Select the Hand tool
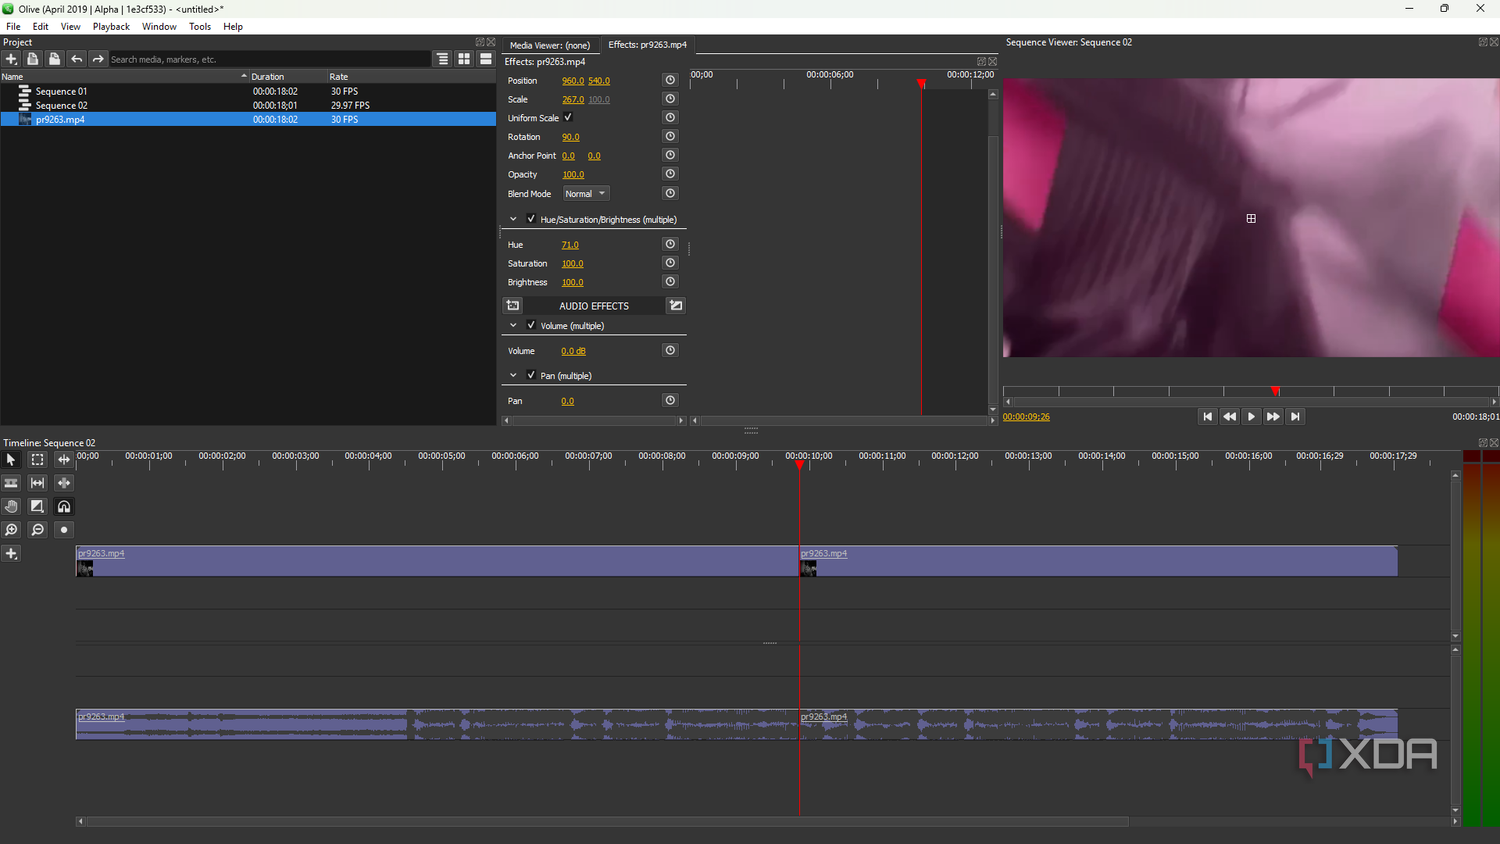Image resolution: width=1500 pixels, height=844 pixels. (11, 507)
